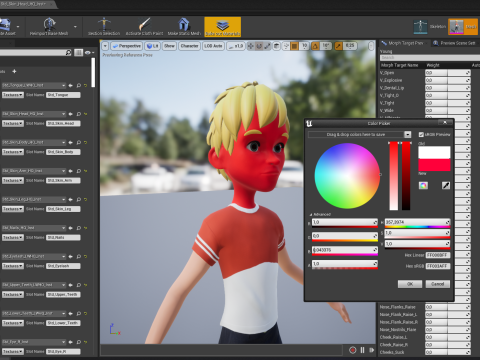The width and height of the screenshot is (480, 360).
Task: Open Textures dropdown under Std_Skin_Leg material
Action: click(x=13, y=209)
